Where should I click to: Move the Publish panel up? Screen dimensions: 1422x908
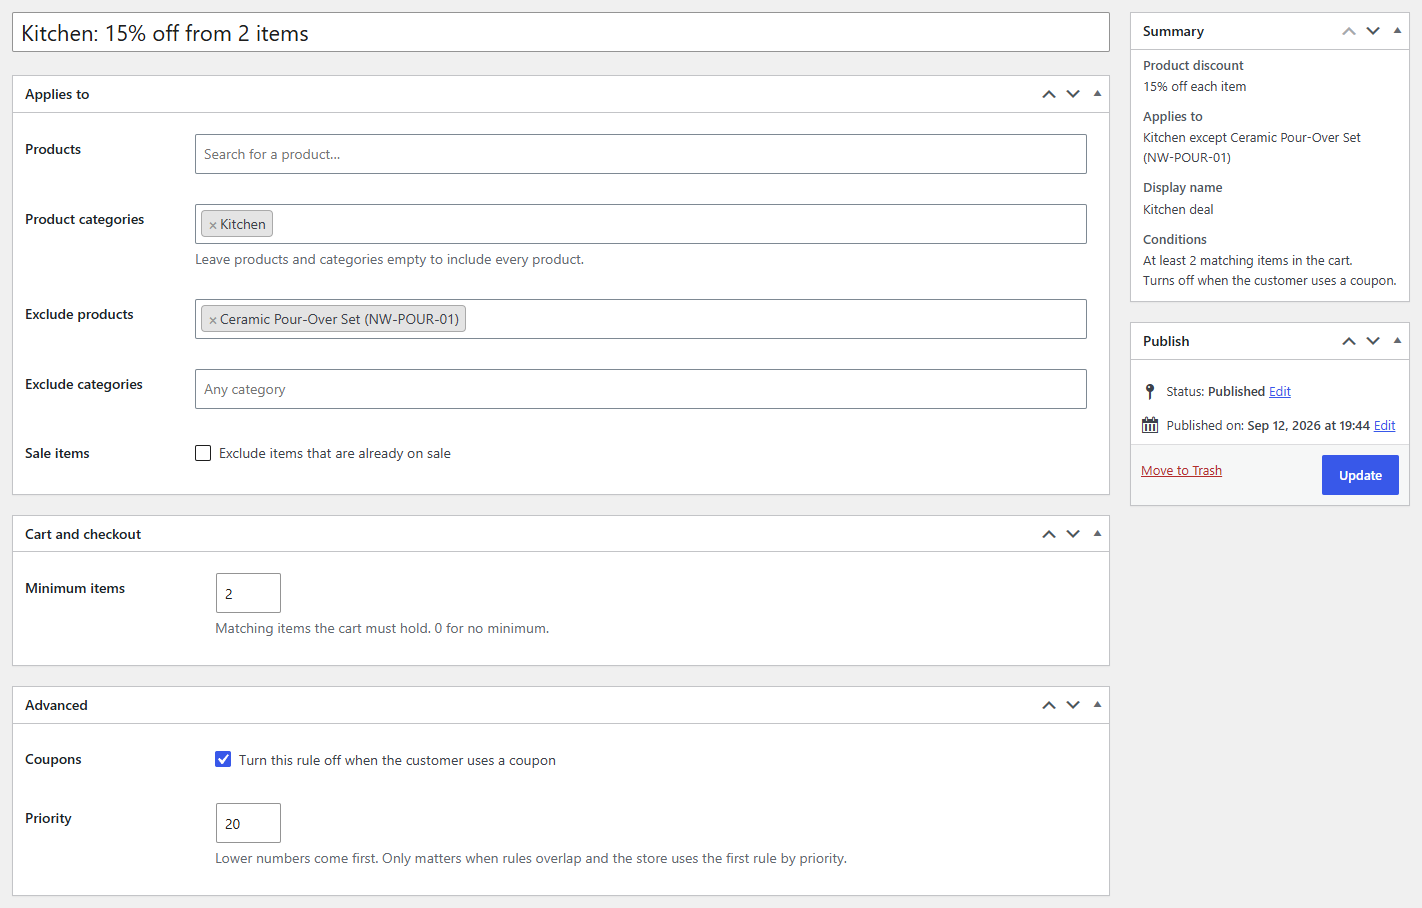pyautogui.click(x=1349, y=341)
